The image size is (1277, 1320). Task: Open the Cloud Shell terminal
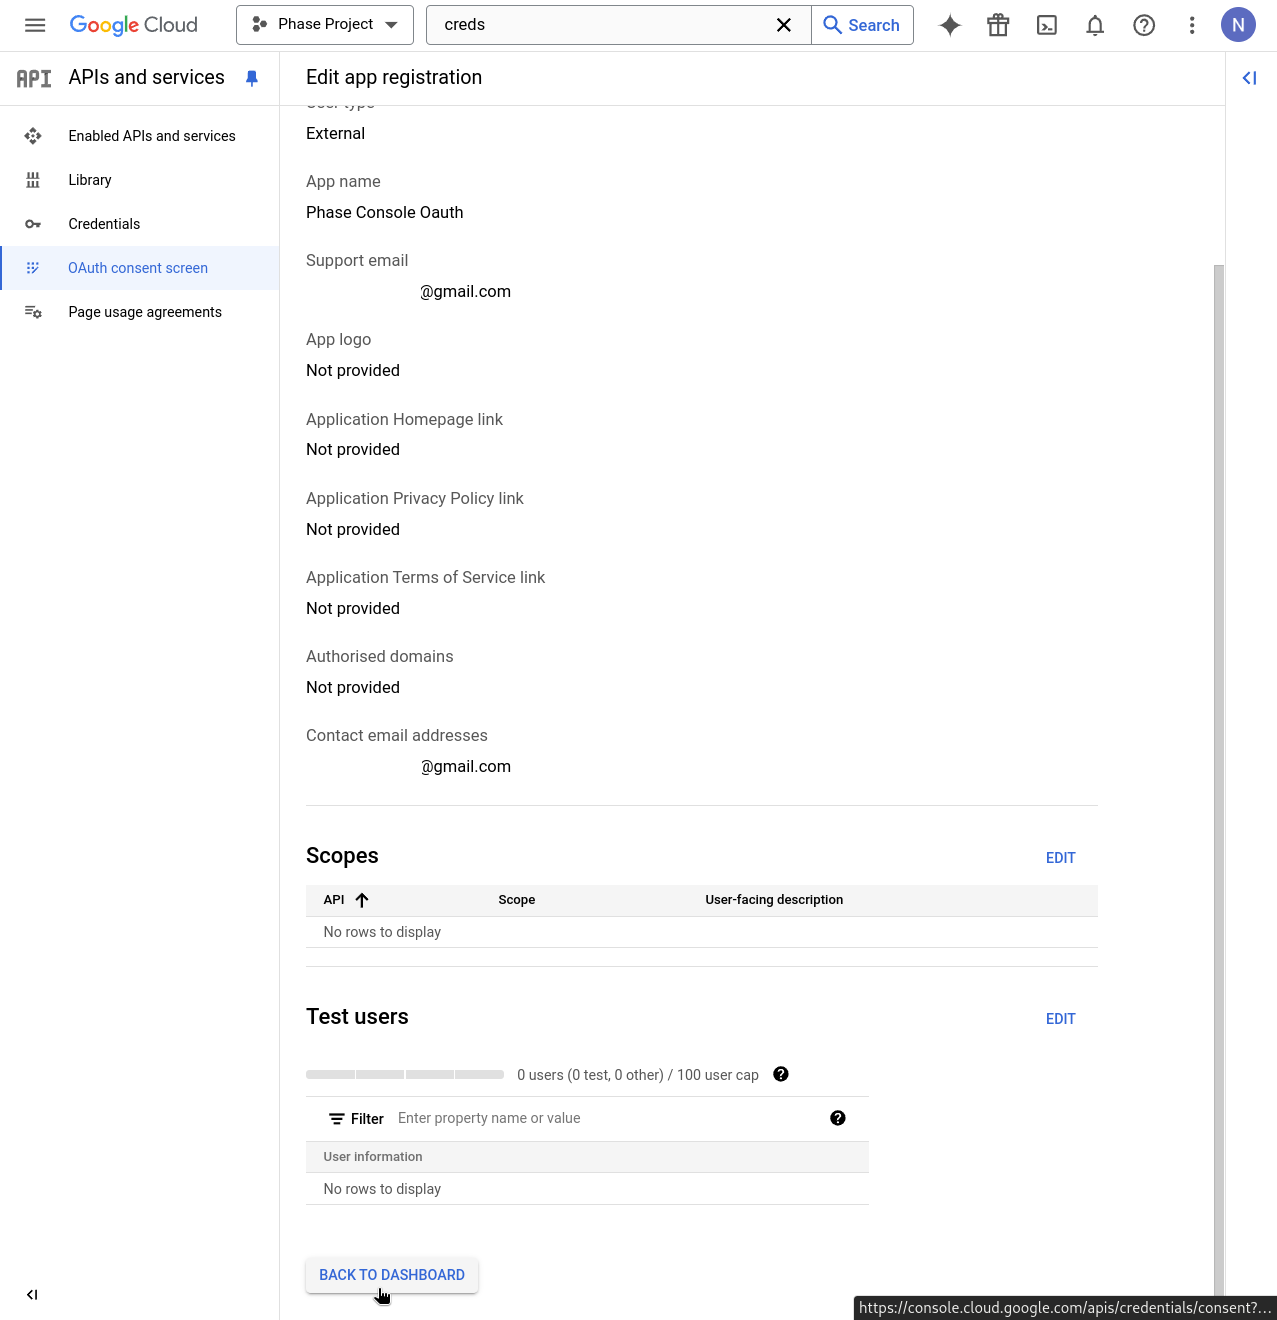tap(1046, 25)
